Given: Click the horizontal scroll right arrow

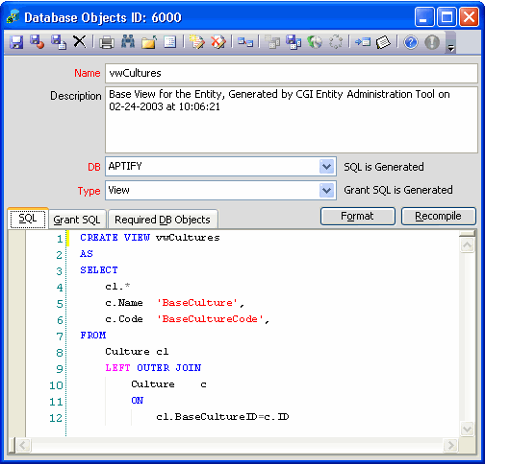Looking at the screenshot, I should (x=450, y=445).
